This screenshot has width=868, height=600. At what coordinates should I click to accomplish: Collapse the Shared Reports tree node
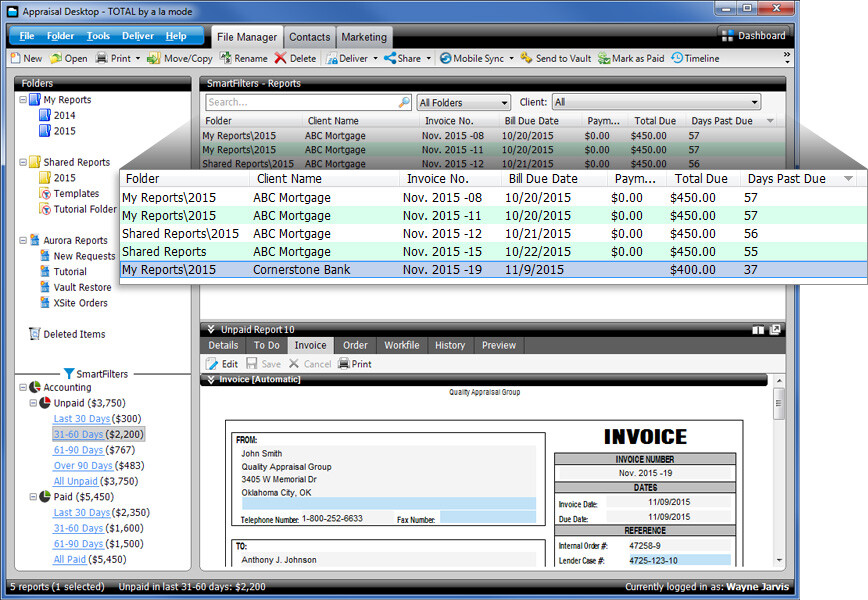click(x=23, y=162)
